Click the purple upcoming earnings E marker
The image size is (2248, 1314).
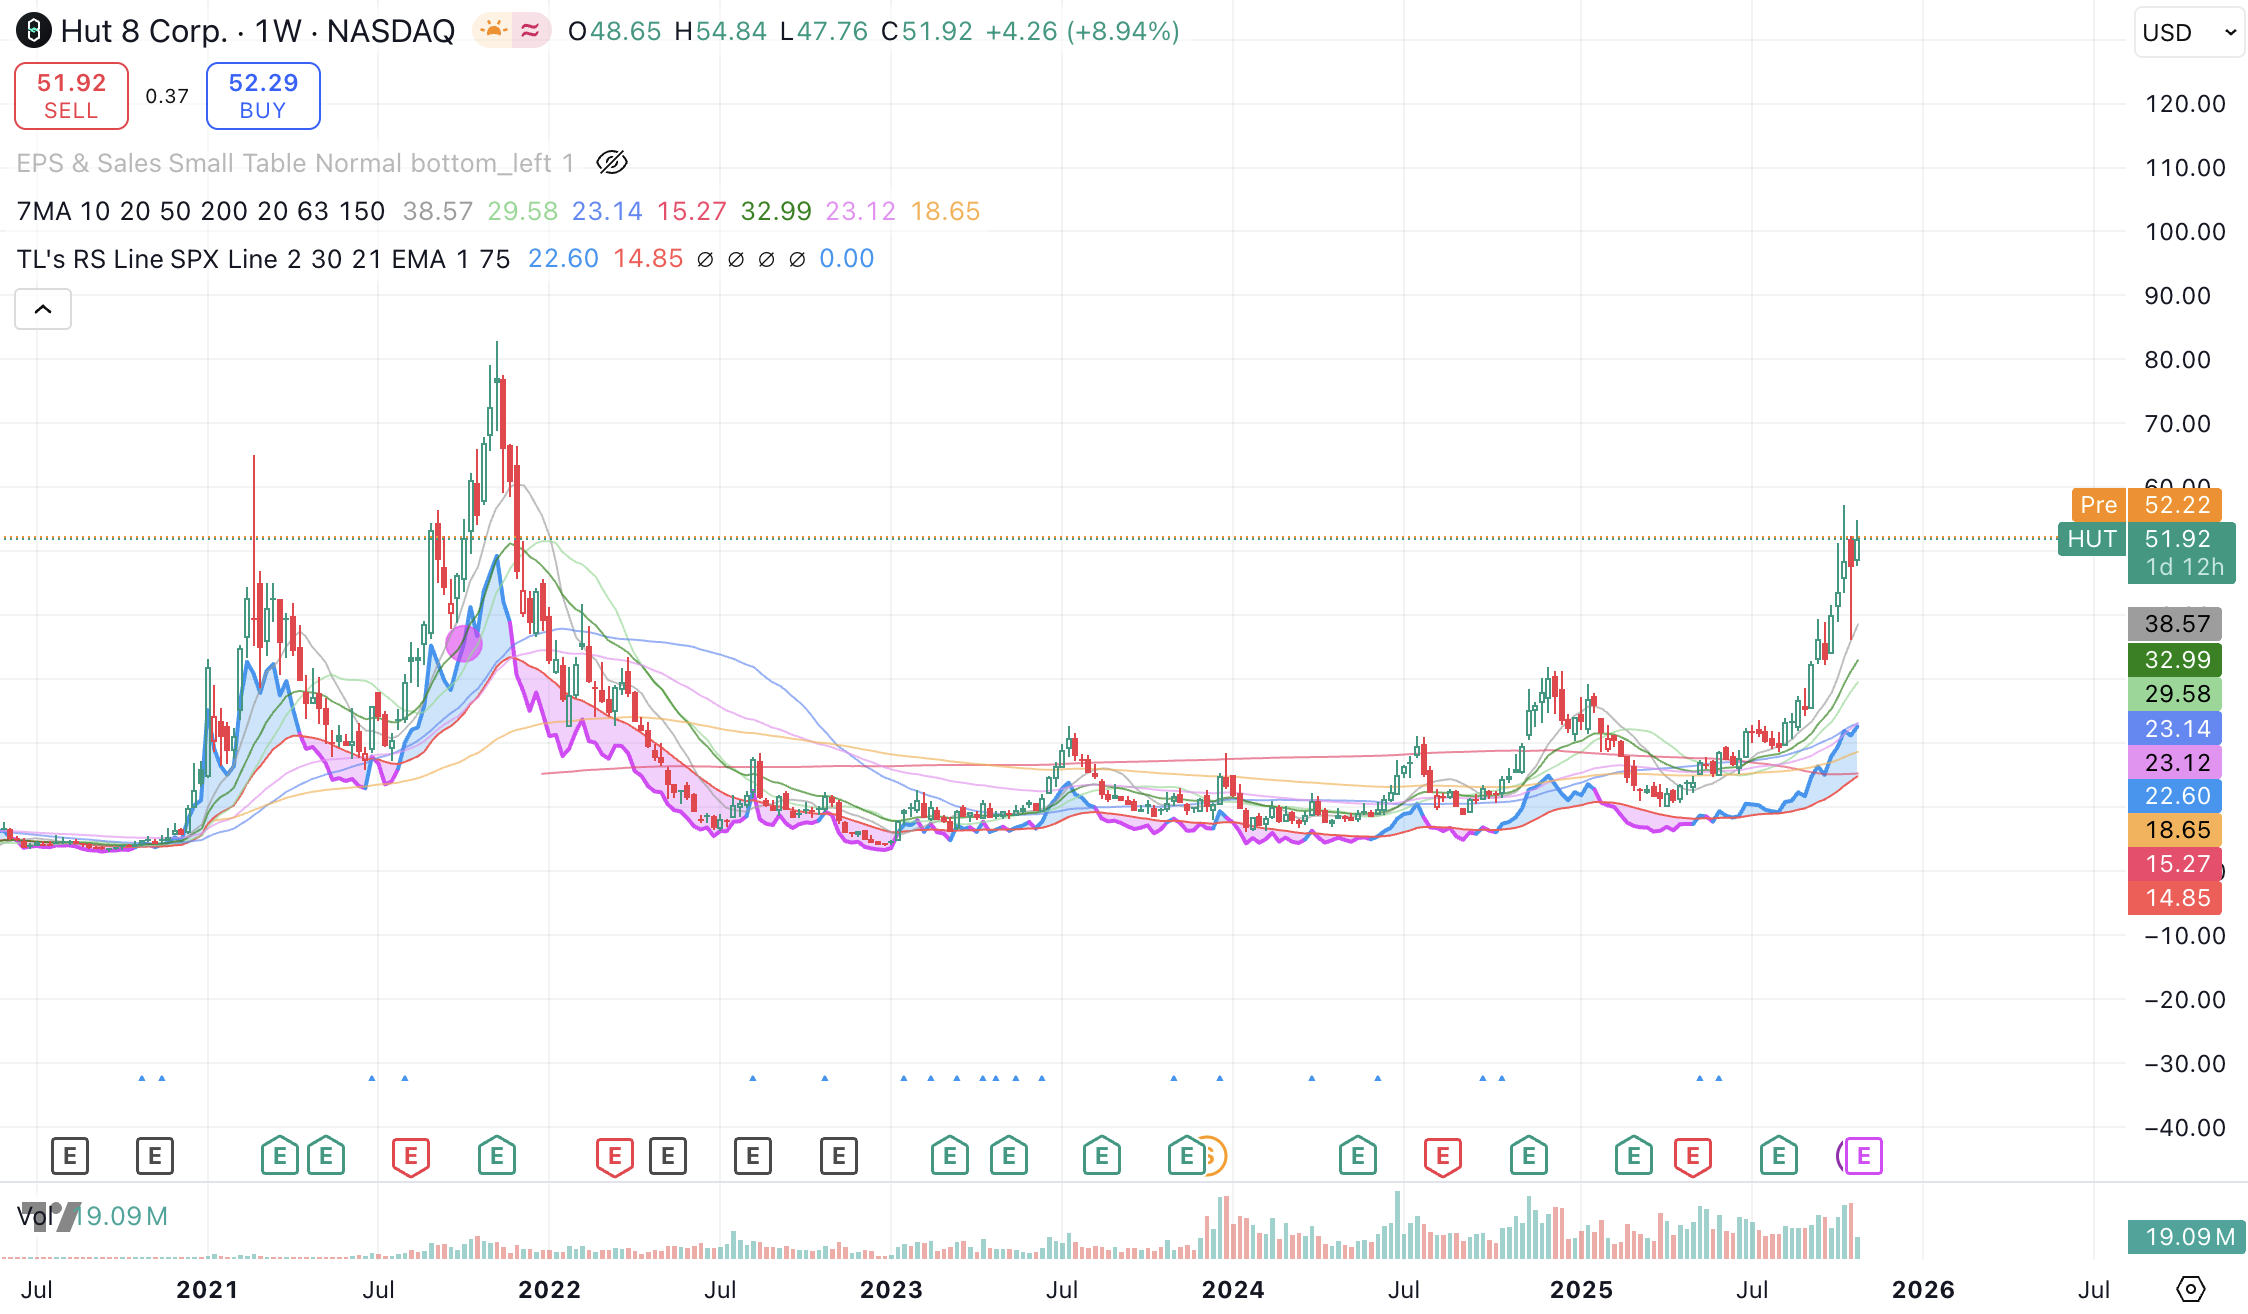[1863, 1156]
